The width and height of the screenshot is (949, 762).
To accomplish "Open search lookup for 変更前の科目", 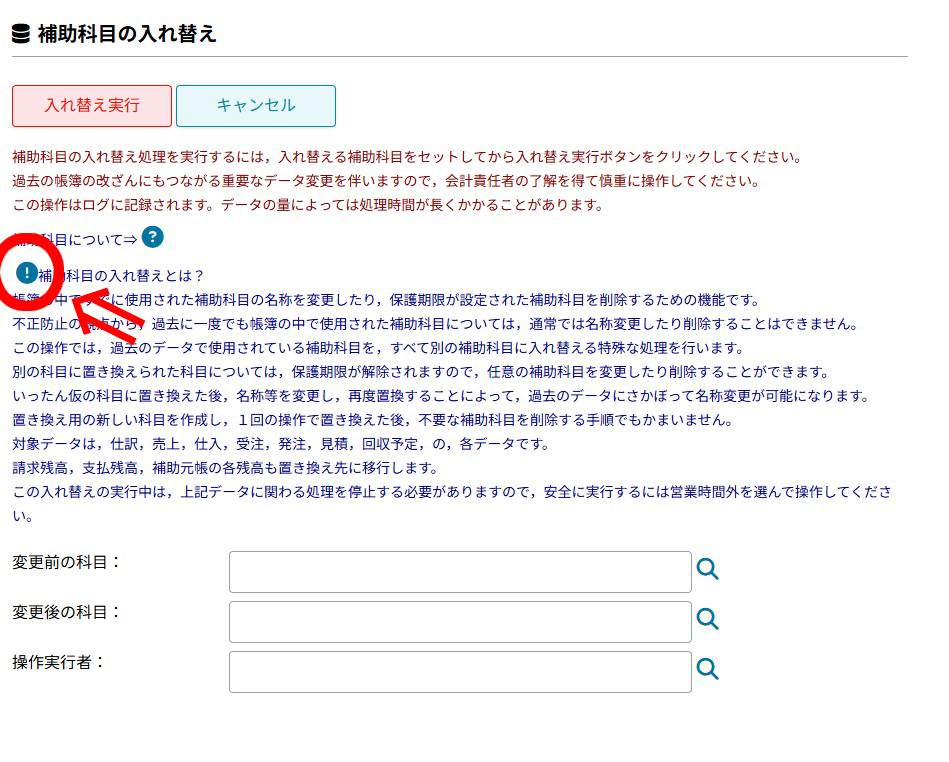I will pyautogui.click(x=708, y=570).
